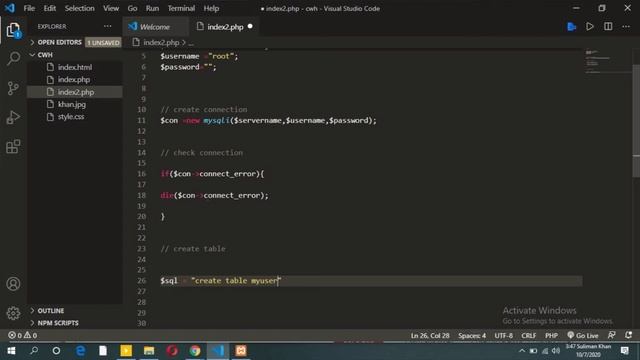
Task: Switch to the Welcome tab
Action: pyautogui.click(x=156, y=27)
